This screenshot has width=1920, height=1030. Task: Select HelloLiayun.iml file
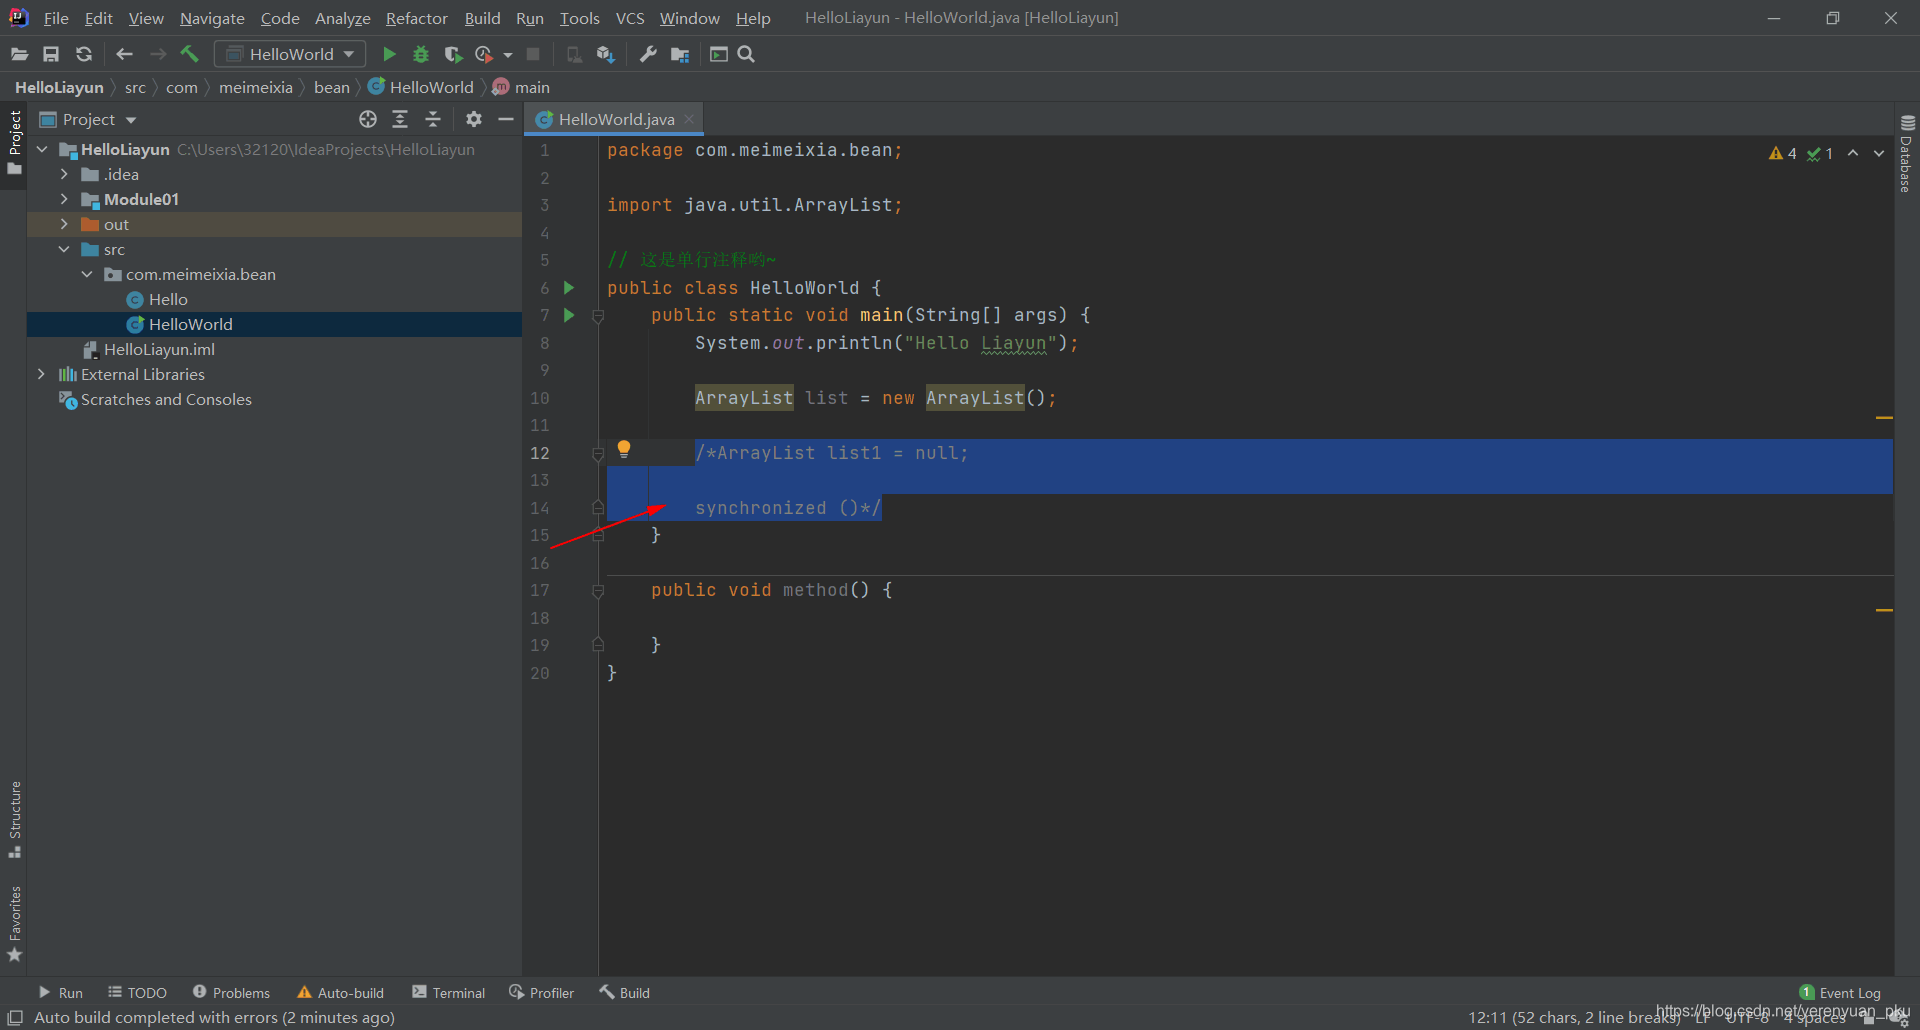(159, 349)
